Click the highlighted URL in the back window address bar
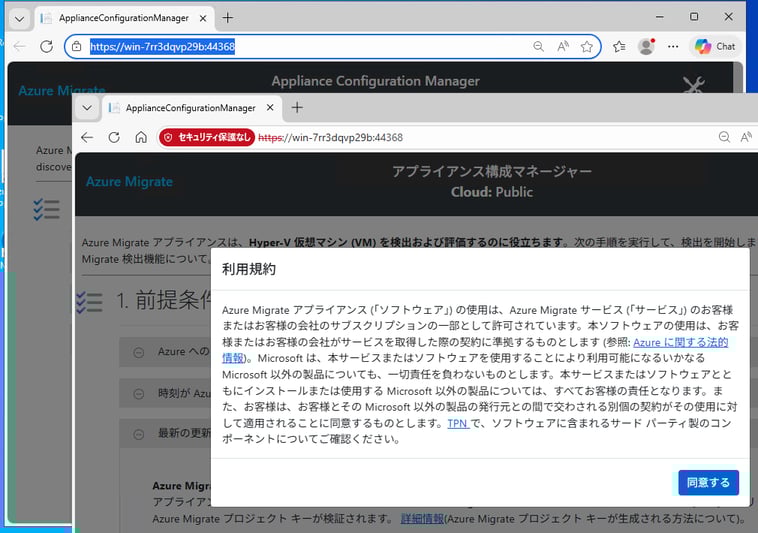758x533 pixels. (x=162, y=46)
